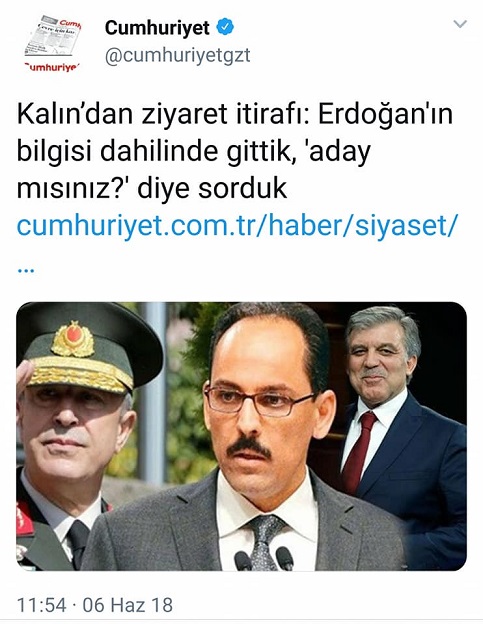Click the 11:54 timestamp
Screen dimensions: 483x624
coord(41,605)
